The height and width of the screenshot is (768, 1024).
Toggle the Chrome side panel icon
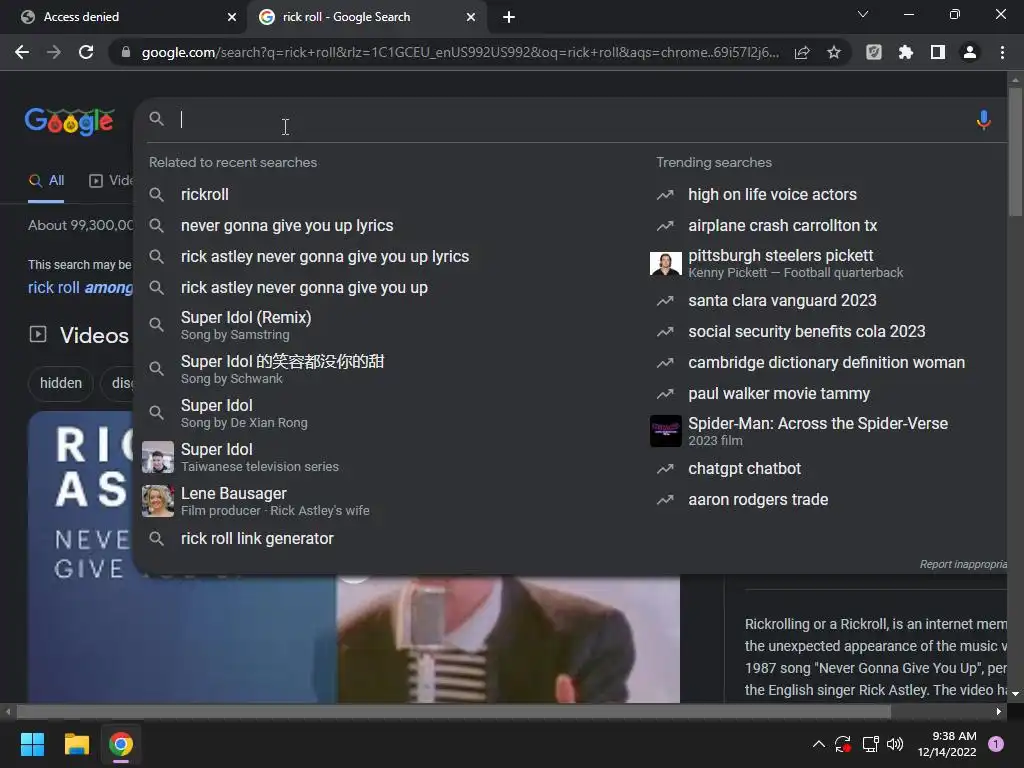coord(937,52)
